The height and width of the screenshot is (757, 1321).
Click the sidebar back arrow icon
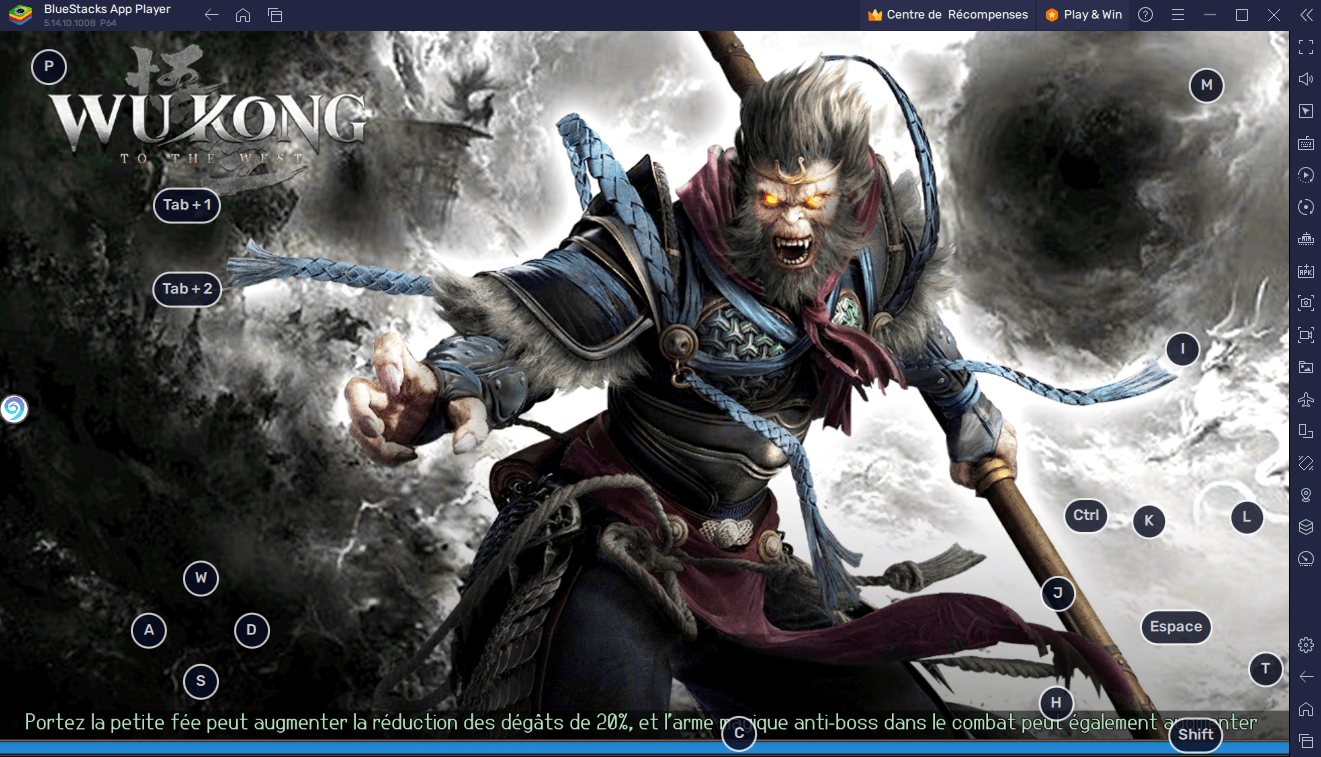pyautogui.click(x=1305, y=677)
